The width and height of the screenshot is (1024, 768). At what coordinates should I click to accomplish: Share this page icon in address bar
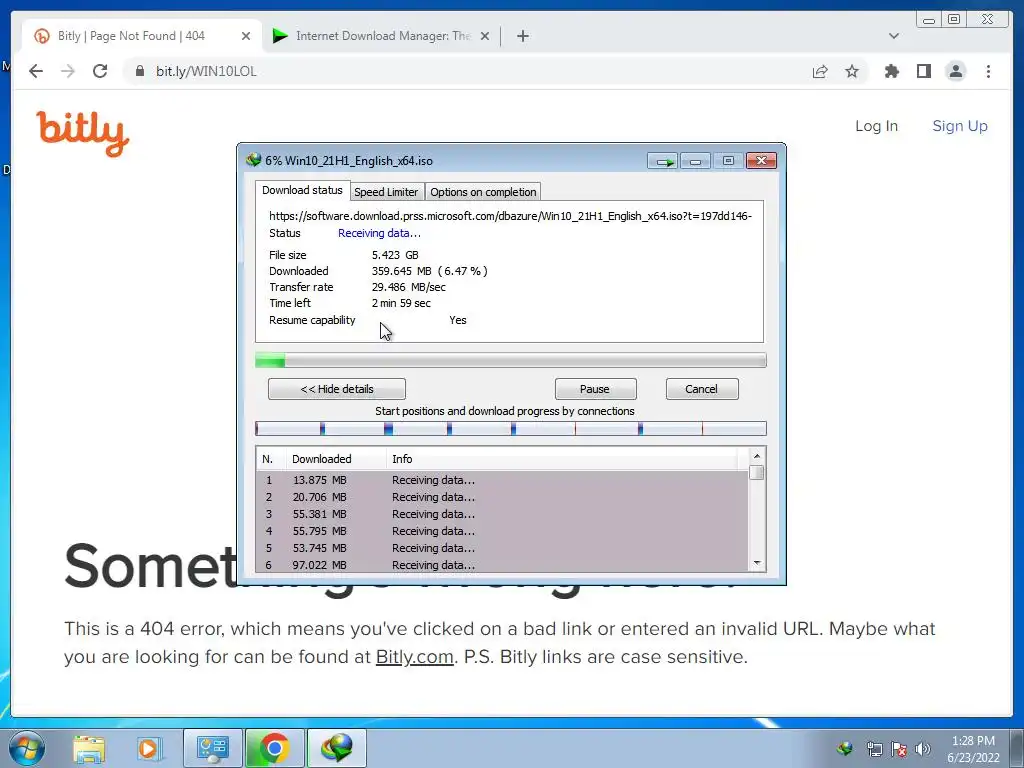(820, 71)
